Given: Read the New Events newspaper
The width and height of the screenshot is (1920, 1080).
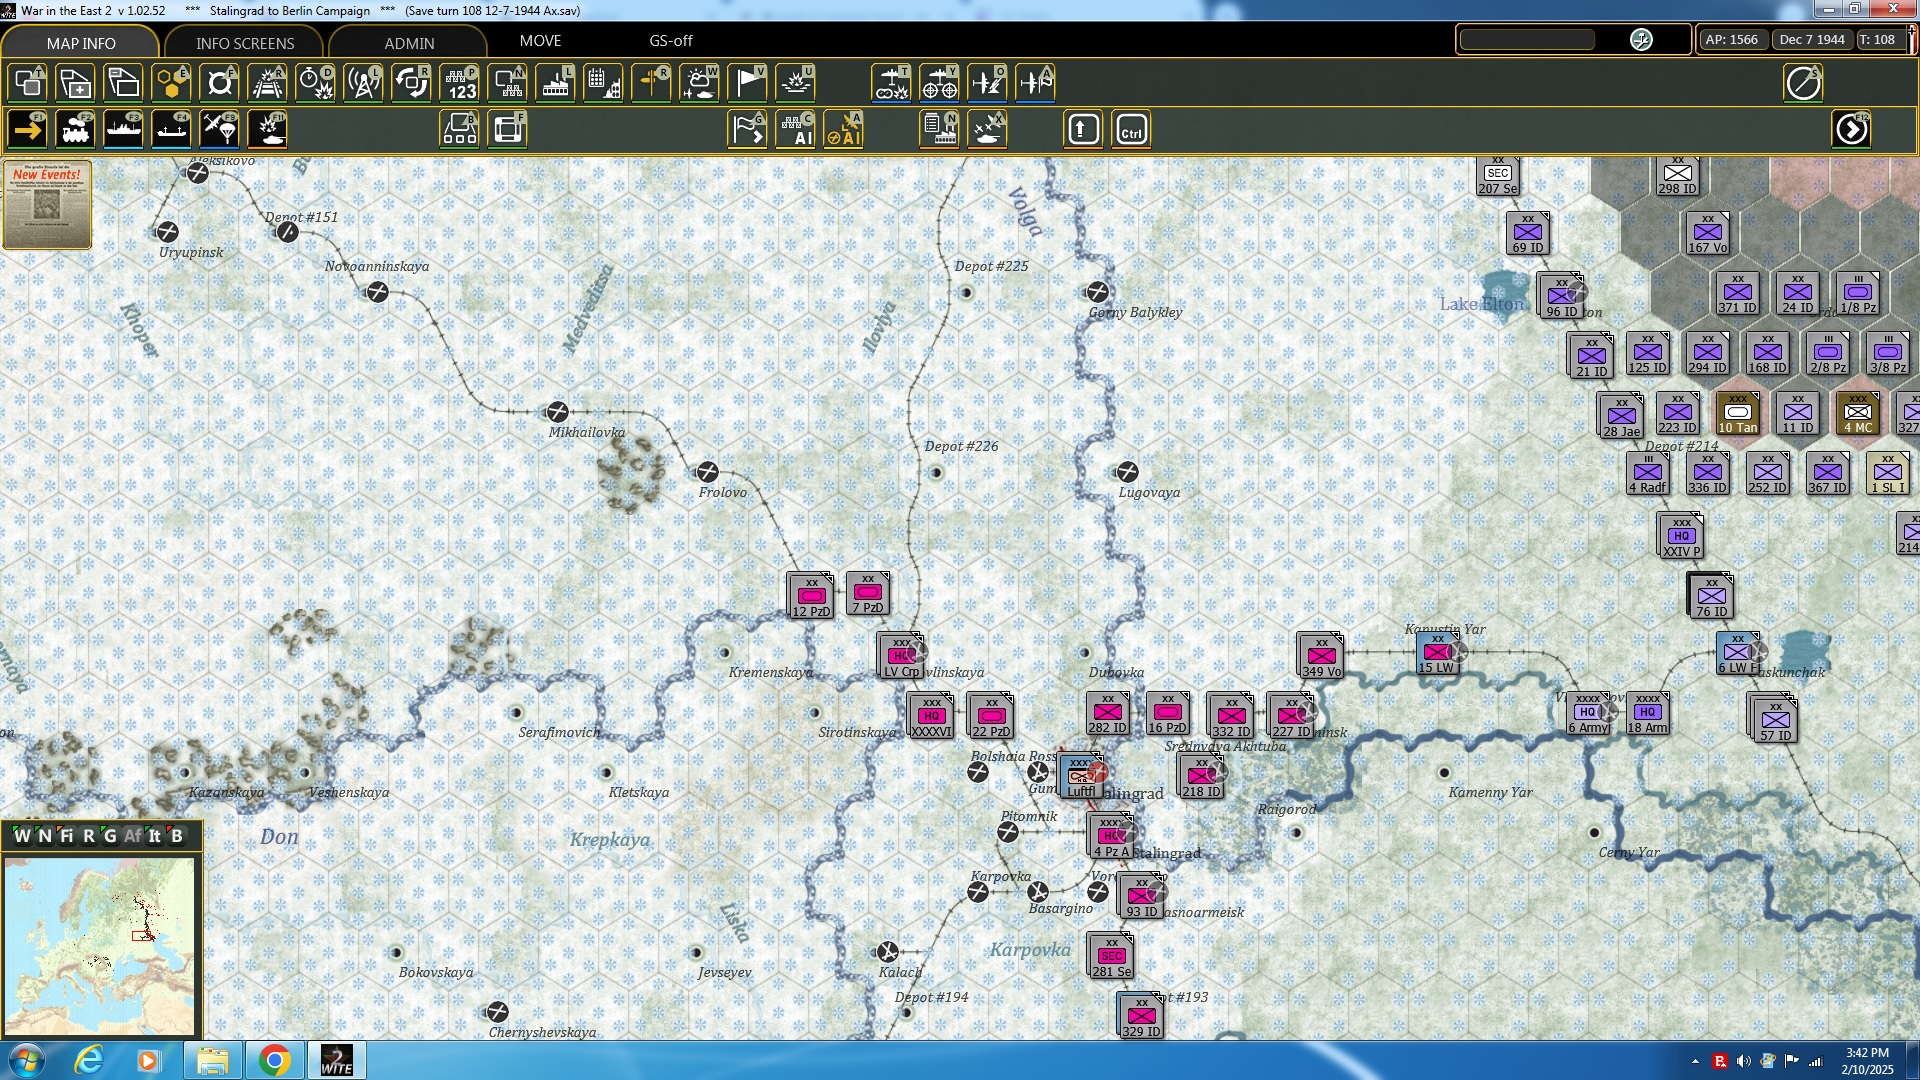Looking at the screenshot, I should 46,205.
